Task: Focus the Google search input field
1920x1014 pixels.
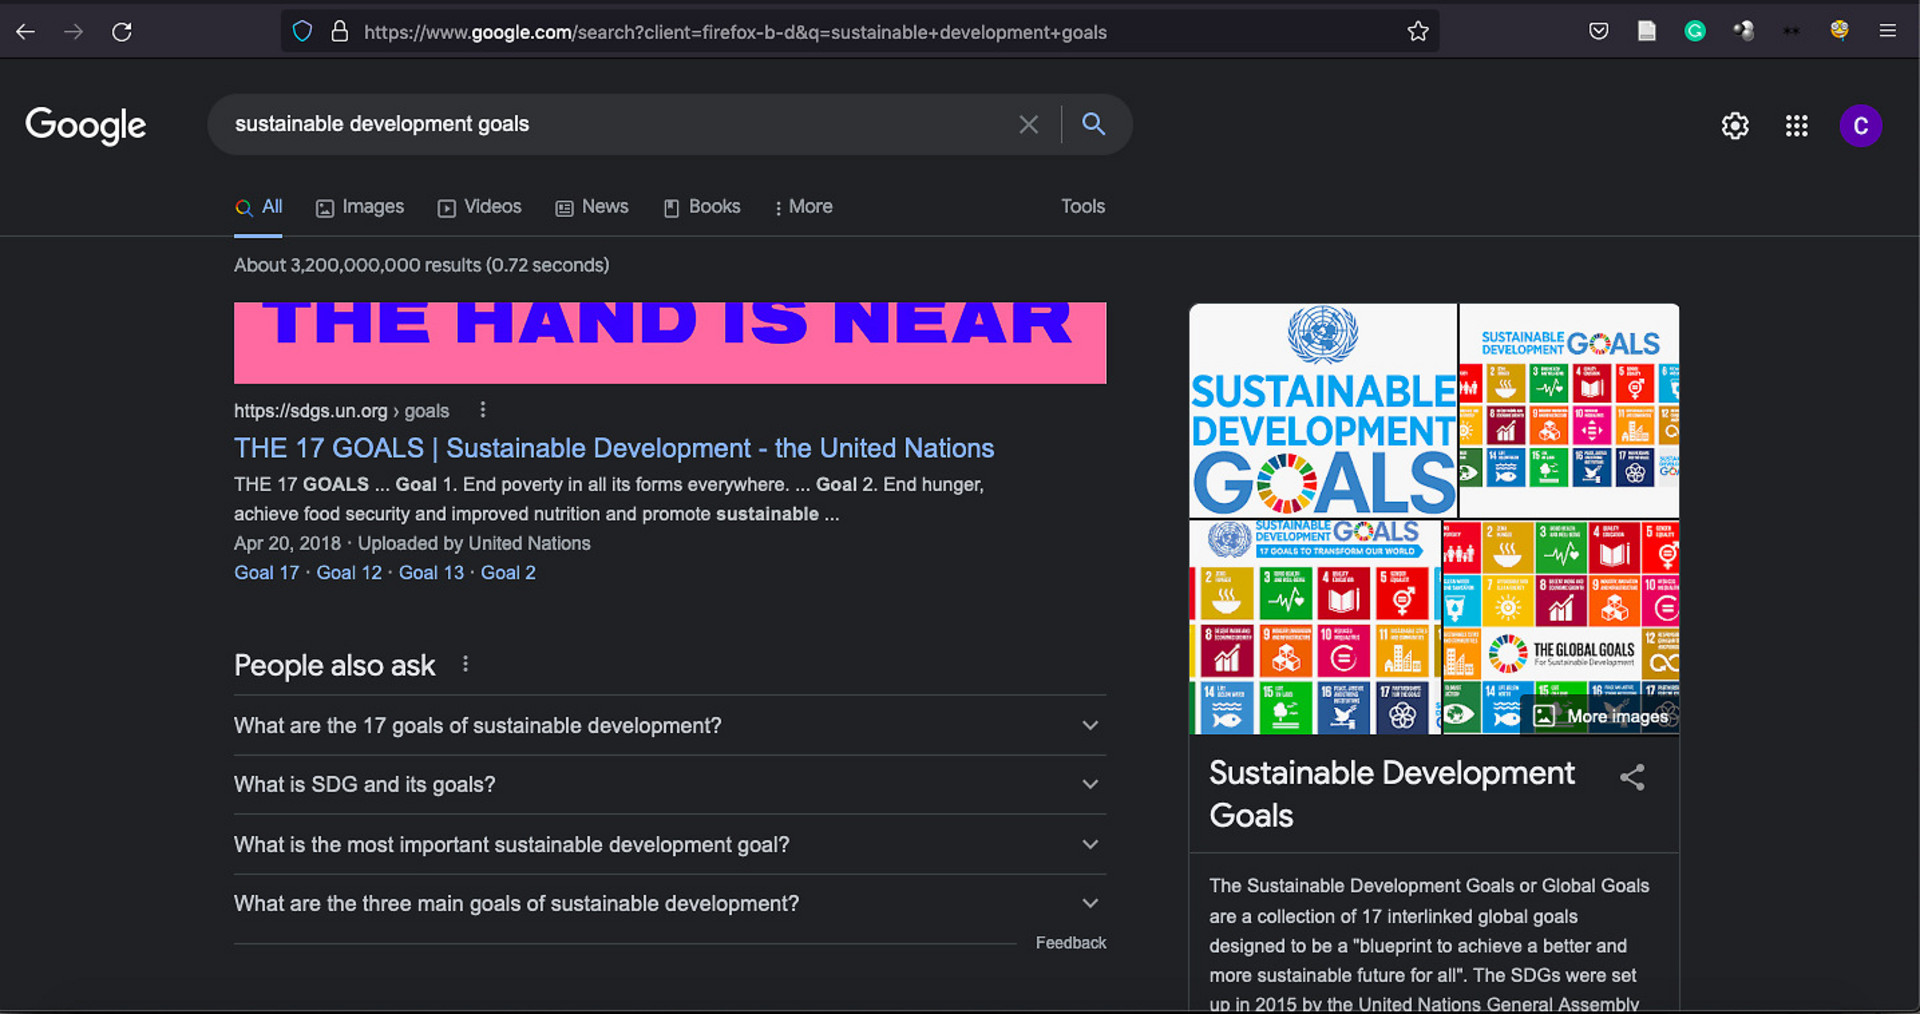Action: pos(620,124)
